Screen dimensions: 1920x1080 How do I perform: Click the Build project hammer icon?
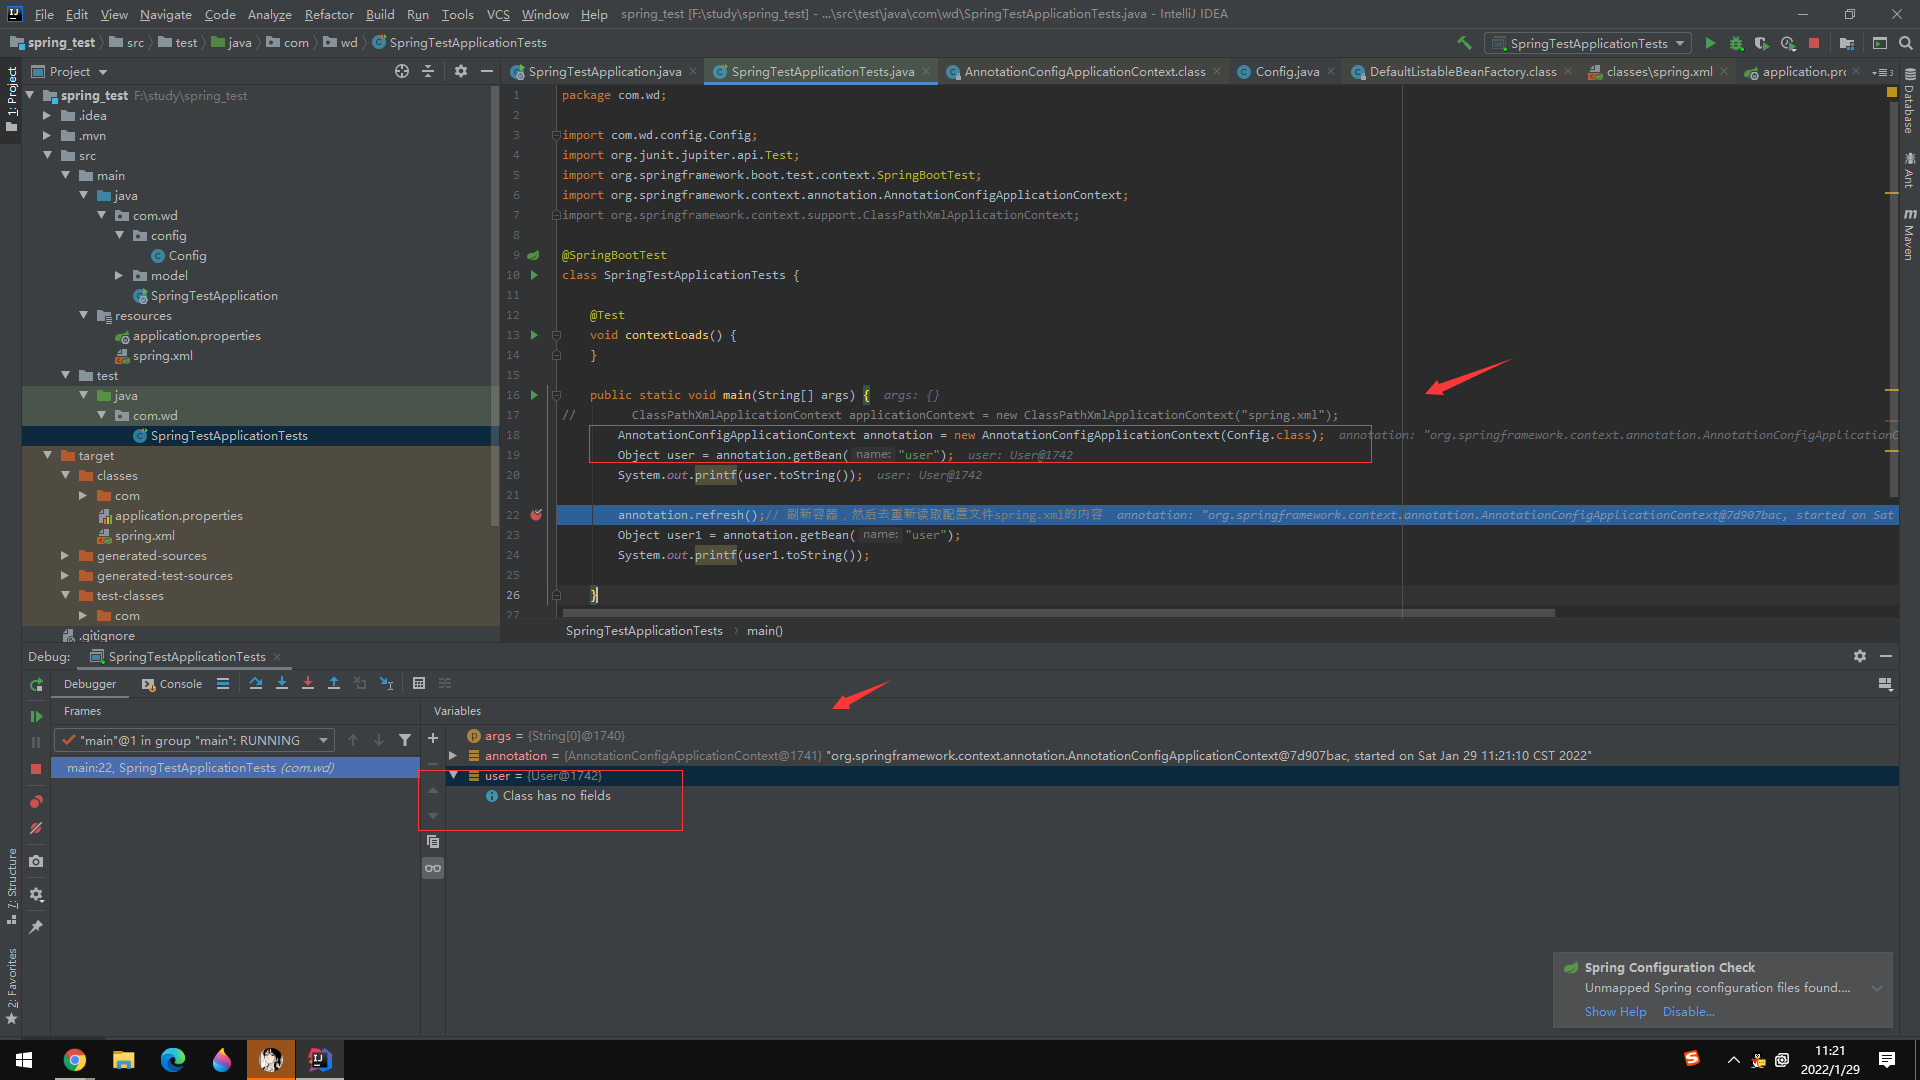coord(1464,43)
